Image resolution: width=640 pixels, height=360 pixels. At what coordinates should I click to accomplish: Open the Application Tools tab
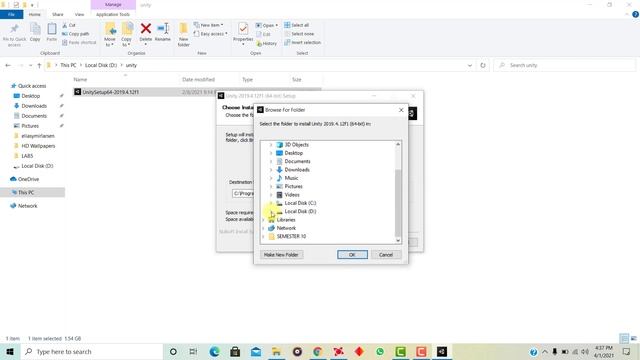[113, 14]
